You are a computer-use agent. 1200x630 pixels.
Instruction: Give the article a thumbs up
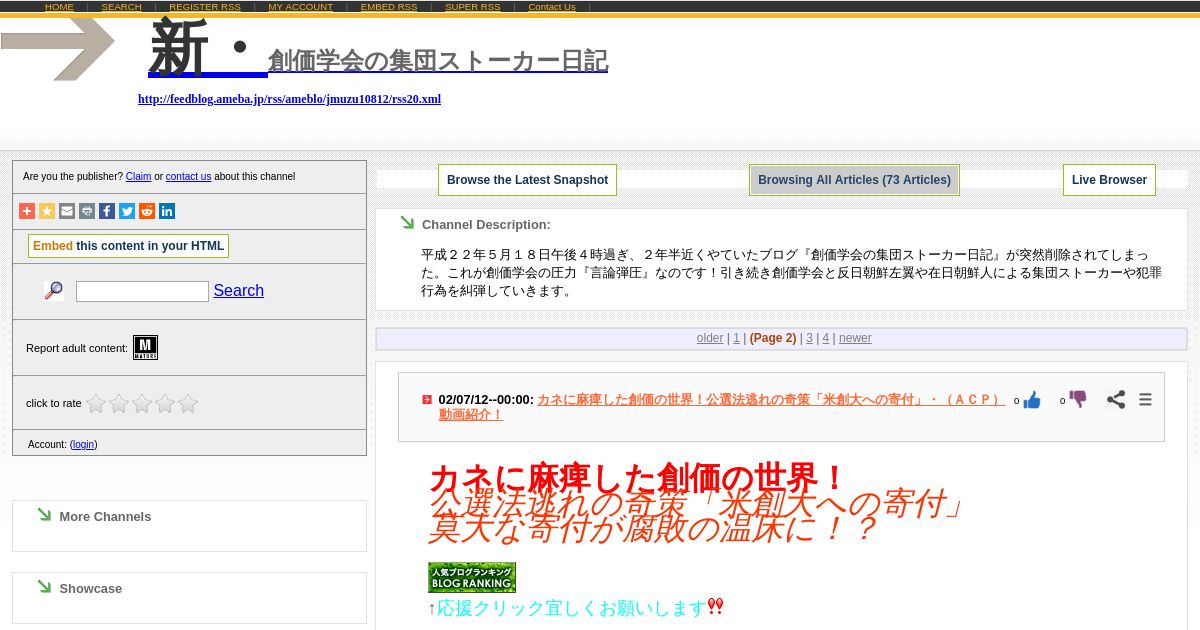point(1032,400)
